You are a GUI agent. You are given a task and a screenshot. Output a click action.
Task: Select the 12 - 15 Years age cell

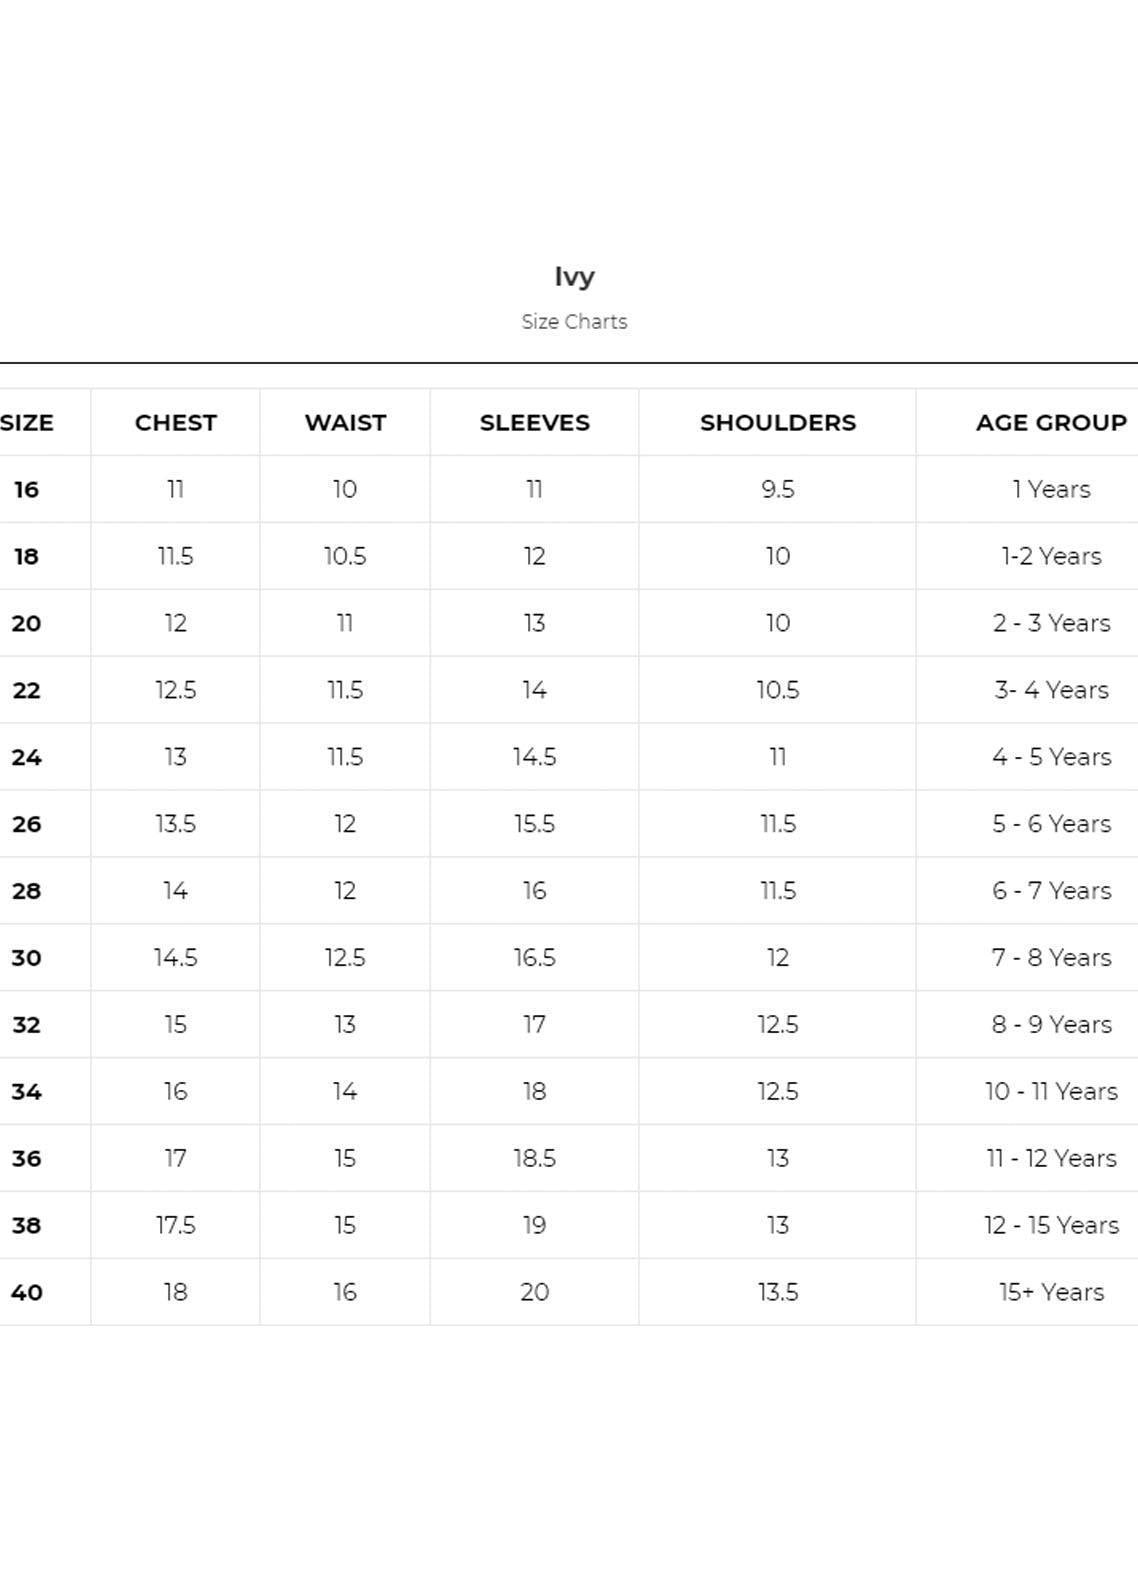[x=1051, y=1225]
